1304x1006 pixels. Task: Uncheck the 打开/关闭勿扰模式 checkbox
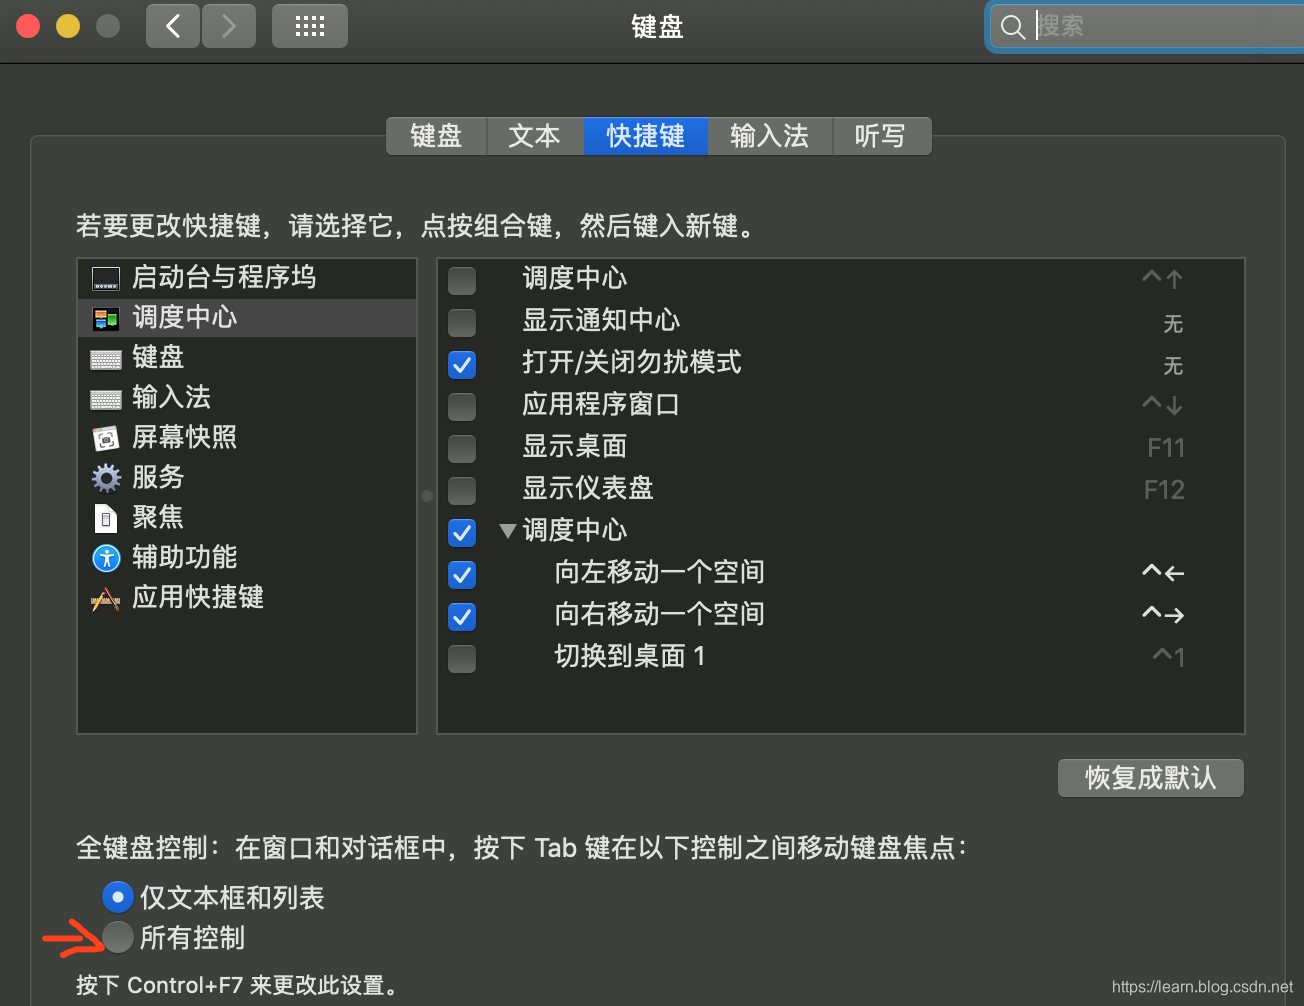click(462, 365)
